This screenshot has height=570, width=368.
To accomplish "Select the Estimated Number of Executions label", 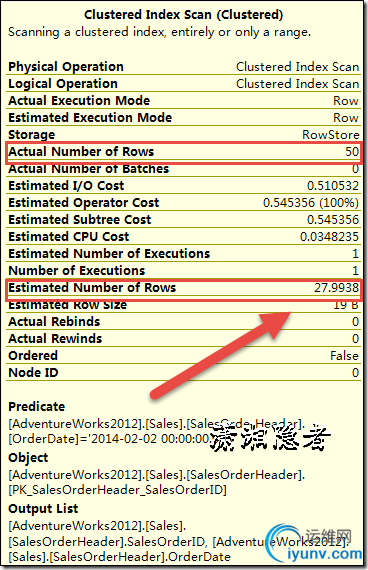I will click(109, 253).
